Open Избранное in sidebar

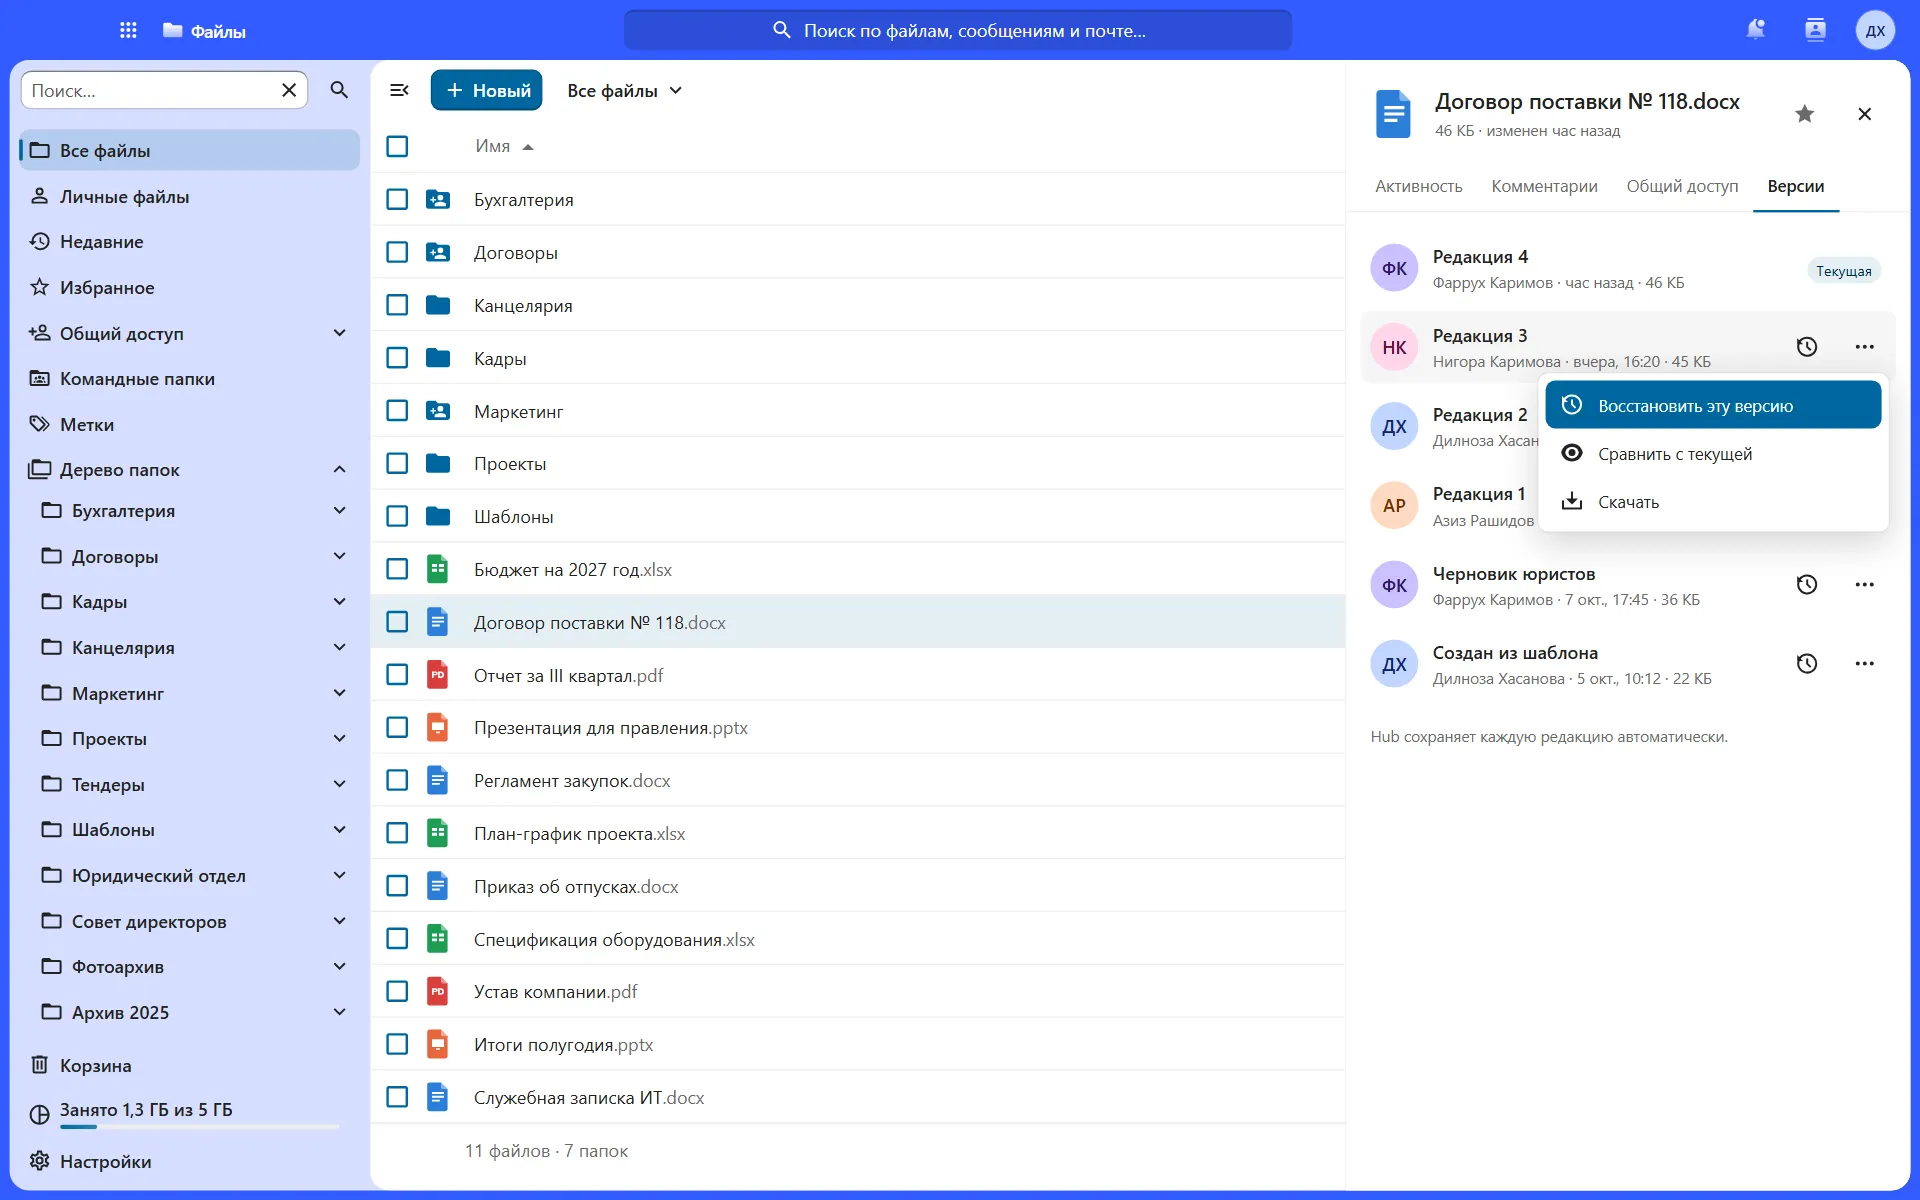click(190, 287)
